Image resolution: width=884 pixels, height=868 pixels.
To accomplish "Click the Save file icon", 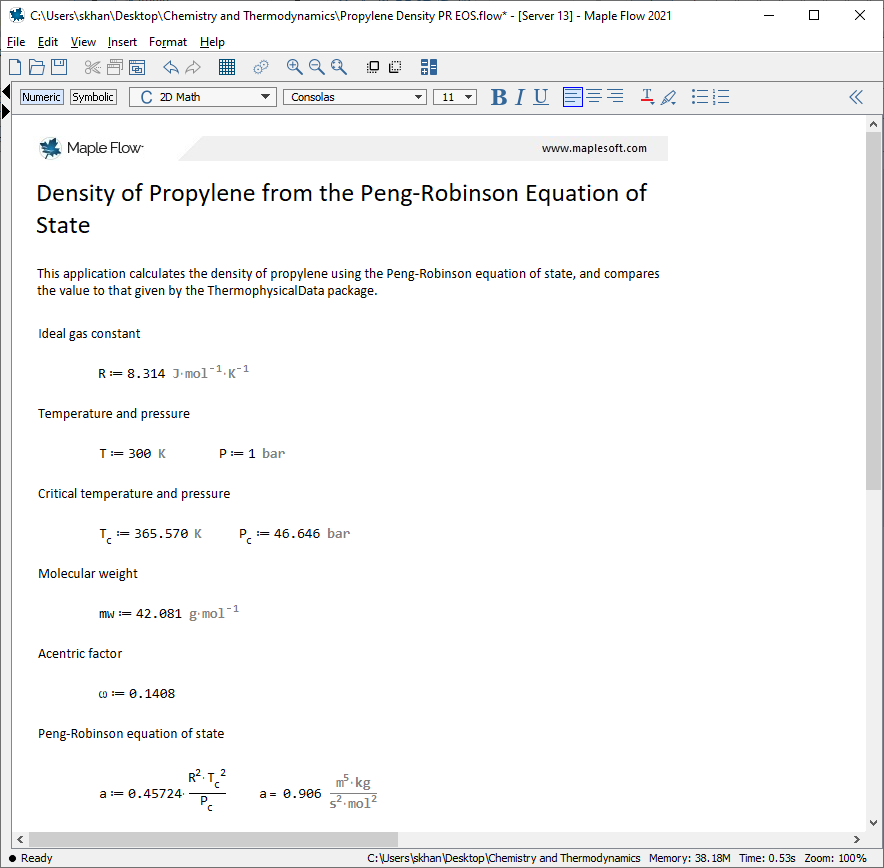I will click(x=59, y=67).
